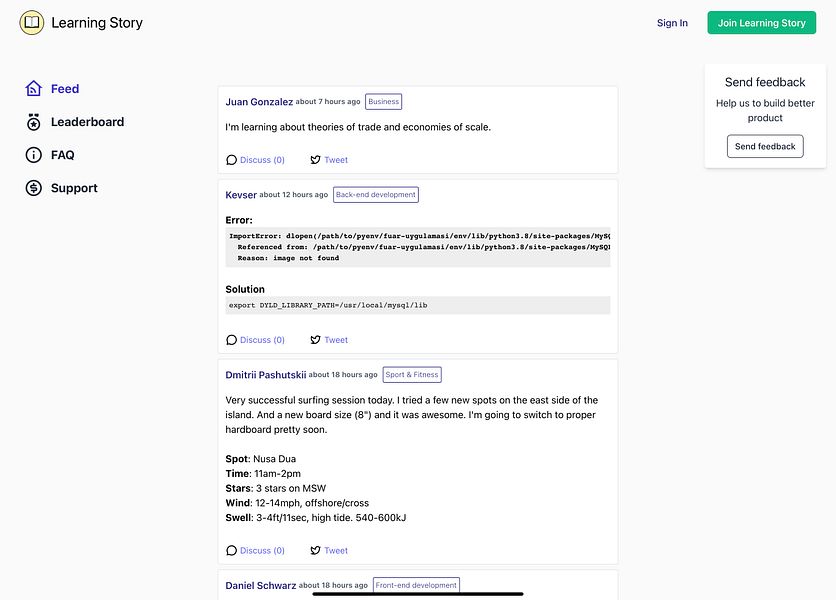Select the Back-end development tag
The width and height of the screenshot is (836, 600).
tap(376, 195)
